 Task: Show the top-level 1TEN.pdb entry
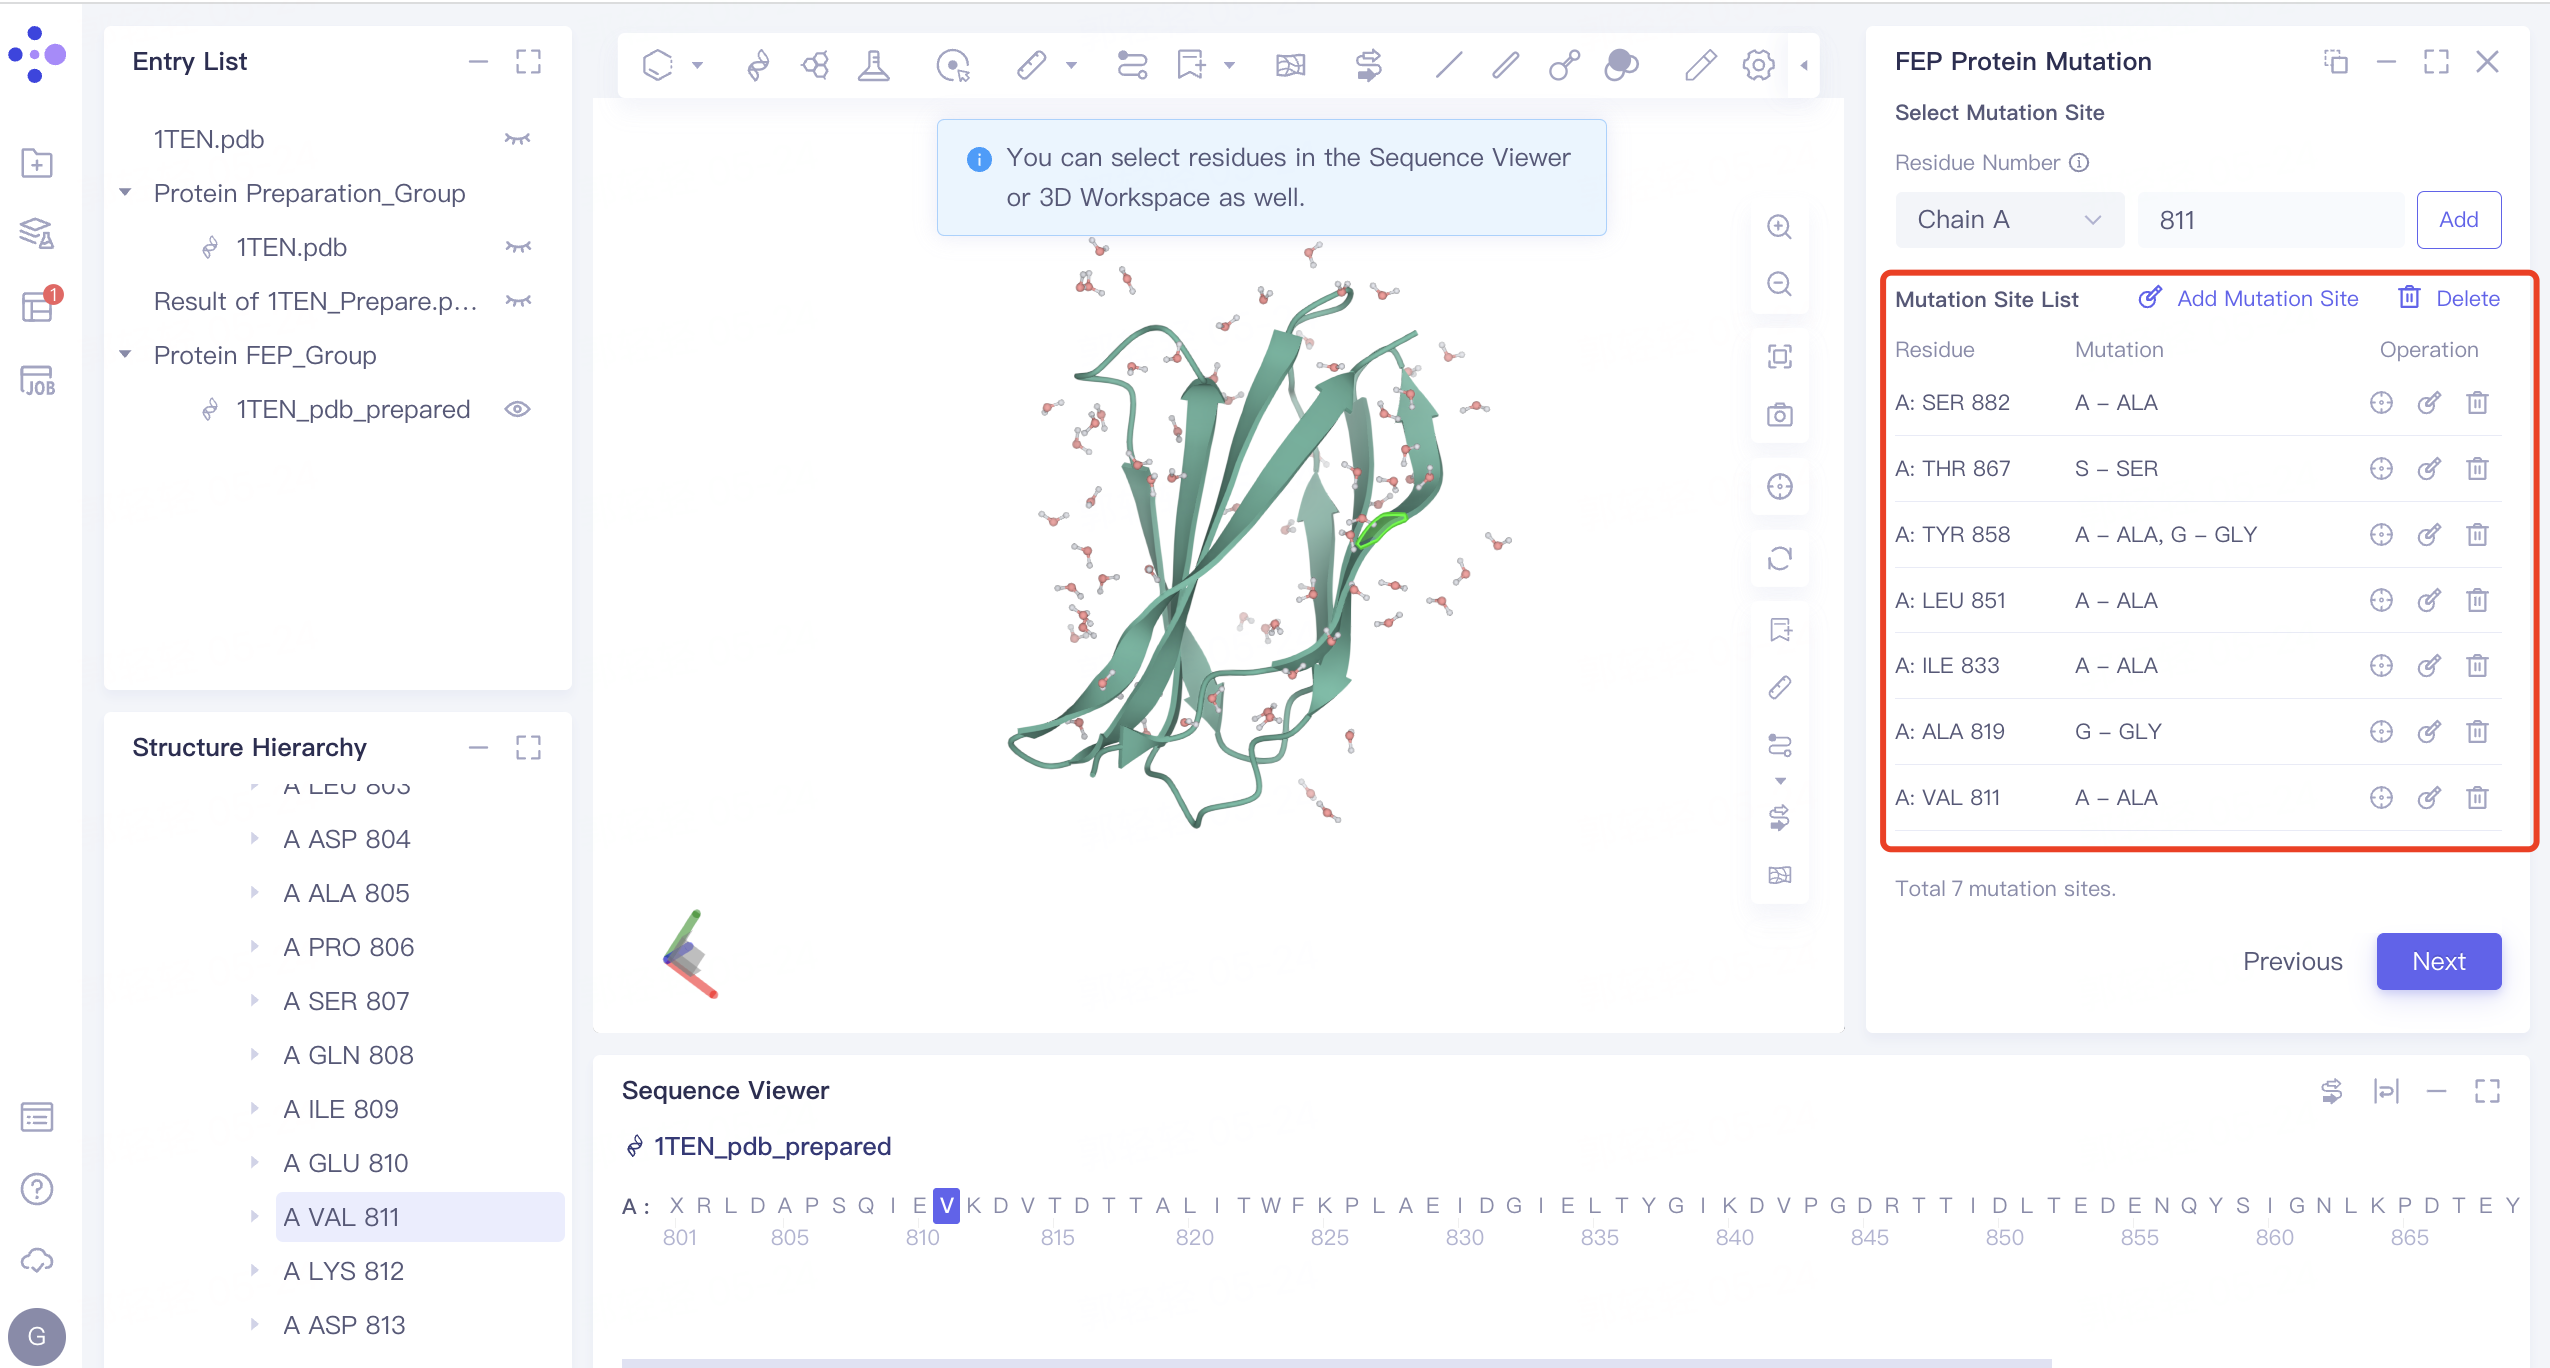click(x=517, y=139)
